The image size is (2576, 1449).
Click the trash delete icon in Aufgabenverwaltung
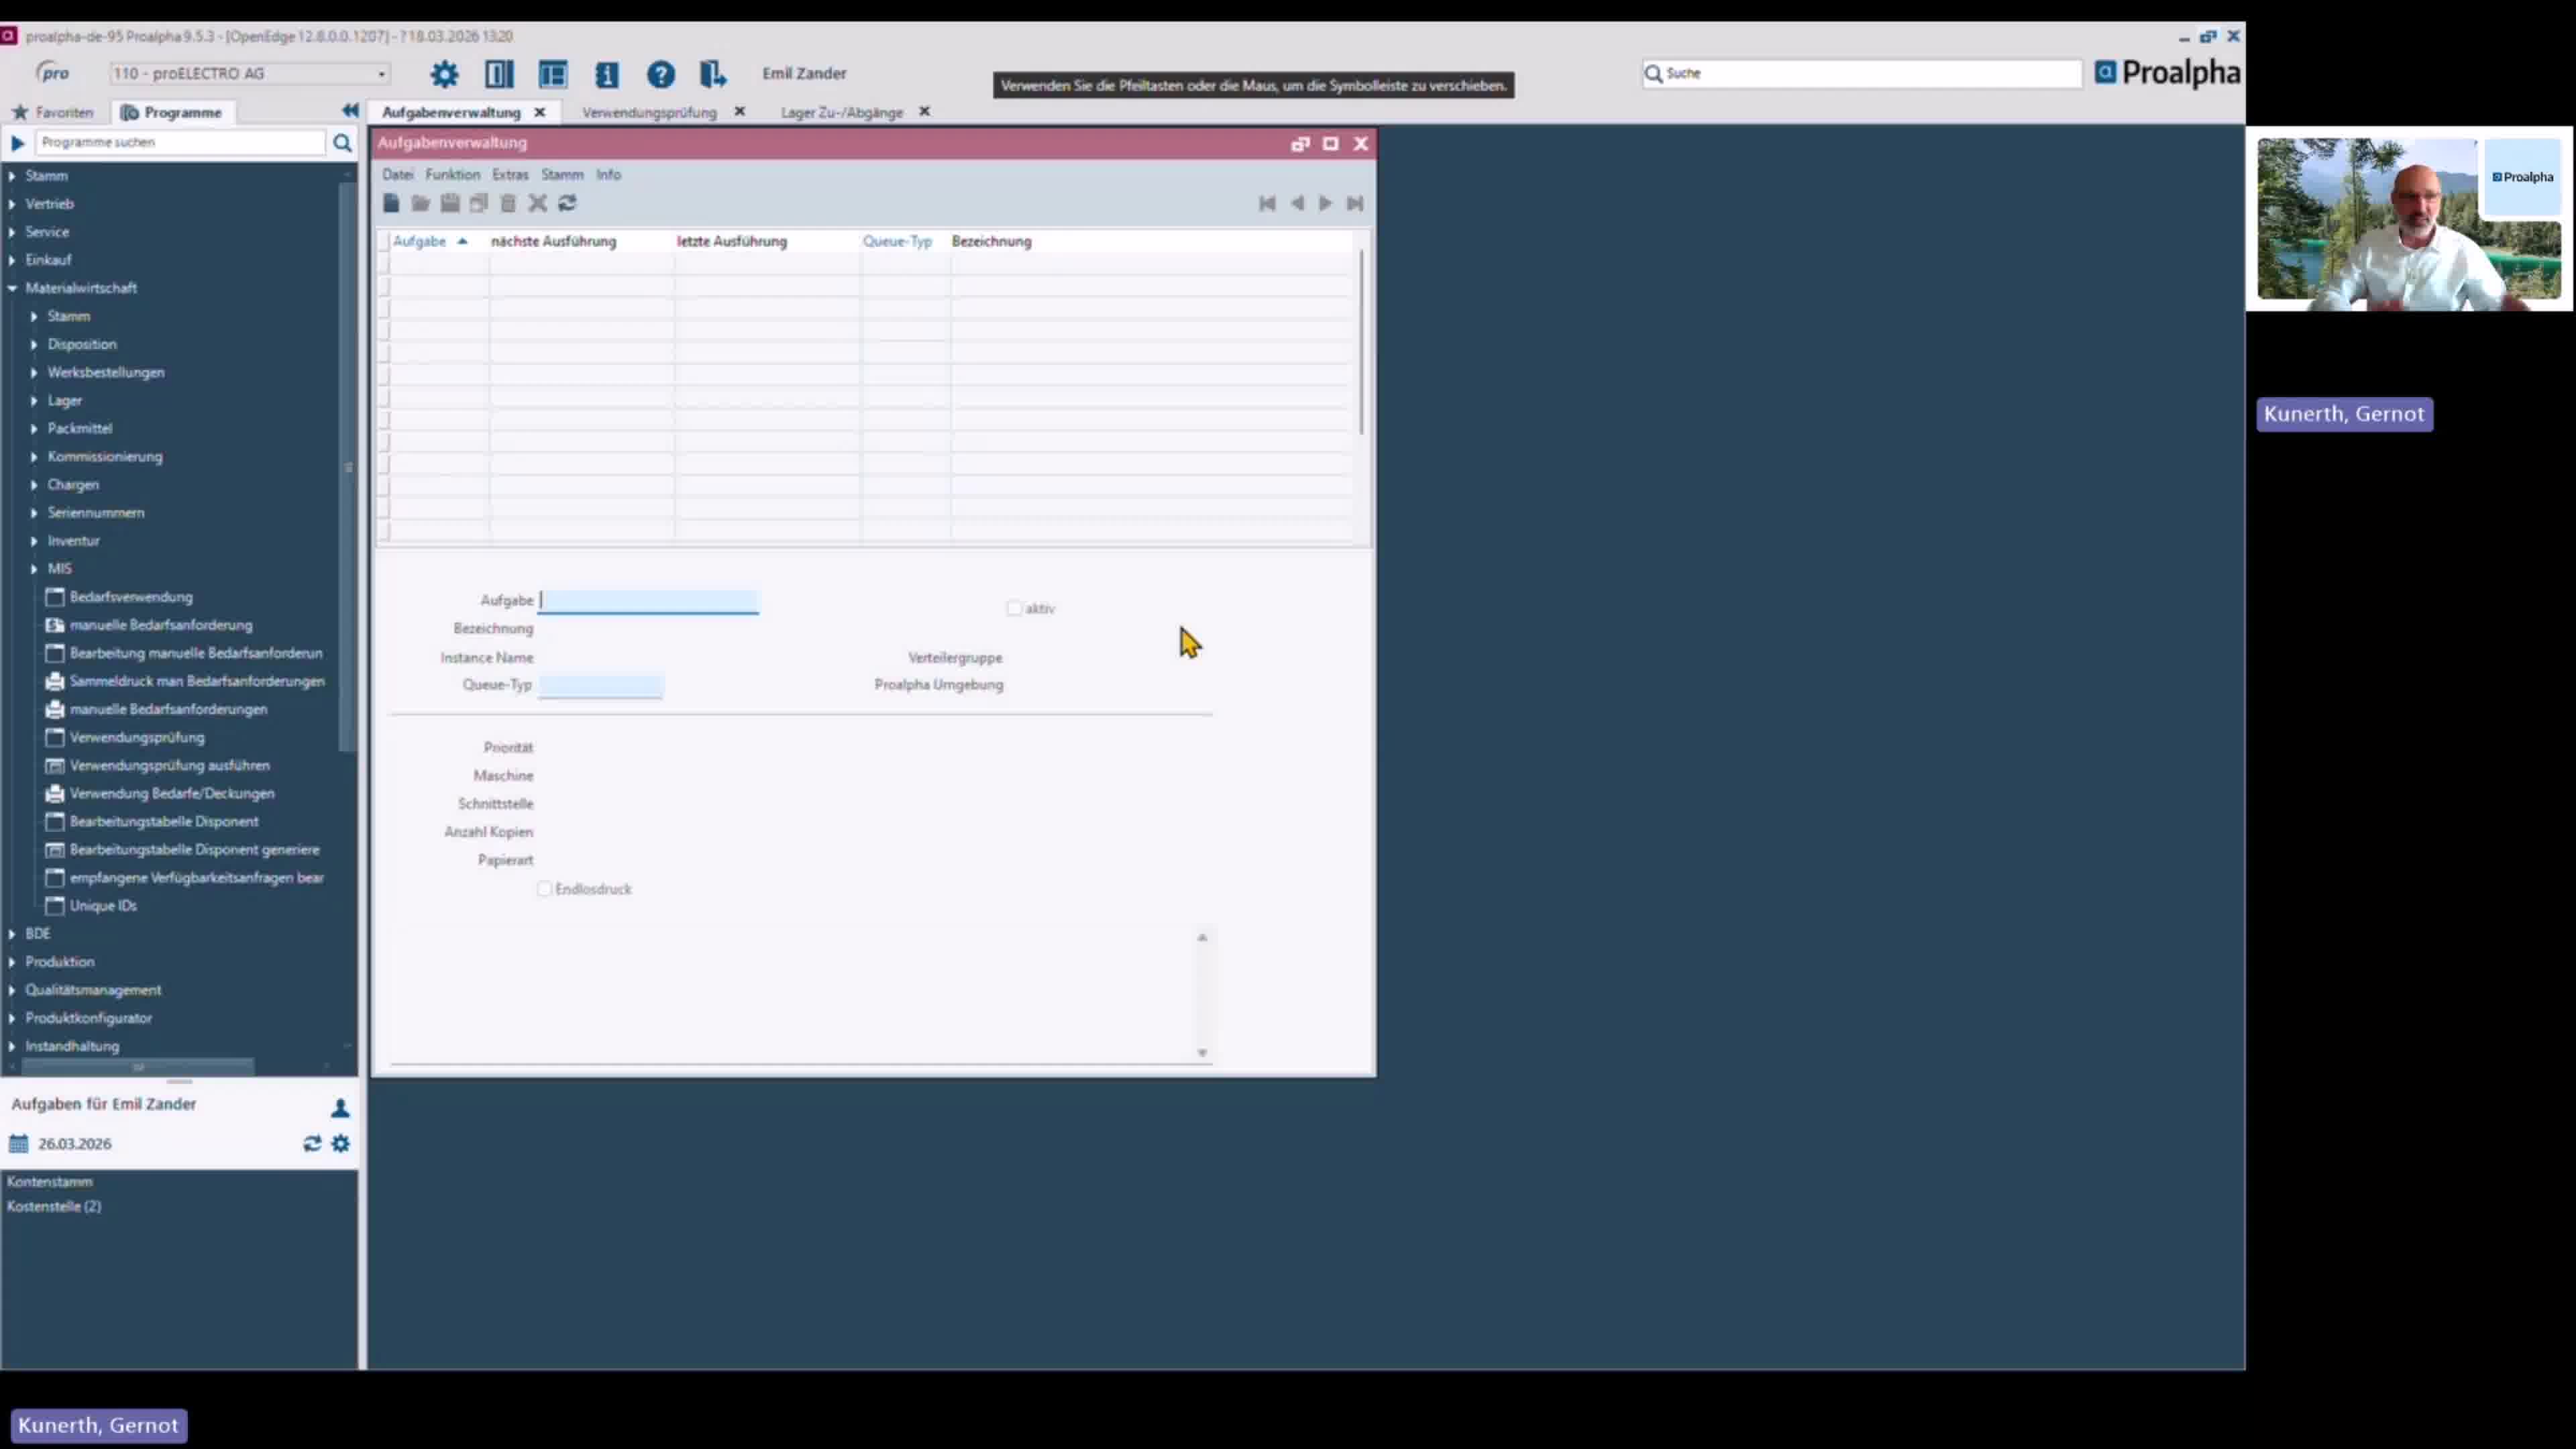click(508, 203)
